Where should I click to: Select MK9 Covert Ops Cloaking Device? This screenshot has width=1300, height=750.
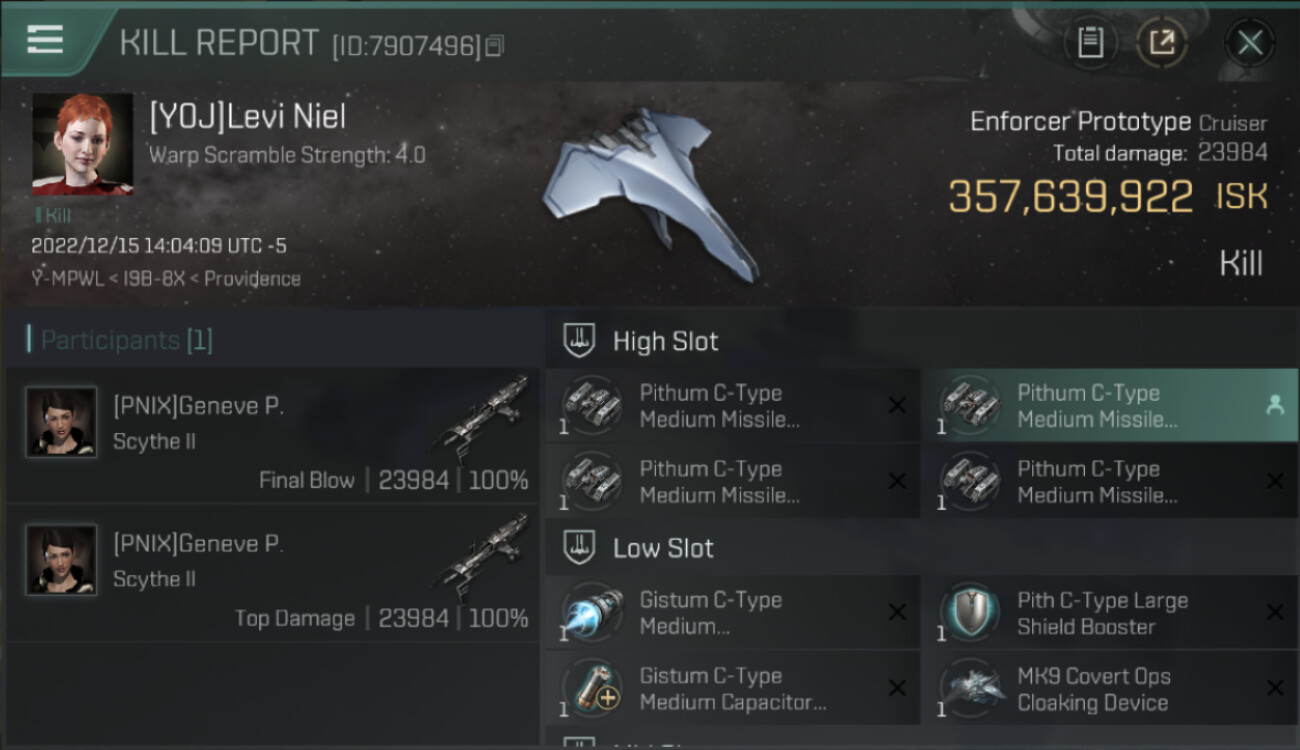[x=1110, y=689]
